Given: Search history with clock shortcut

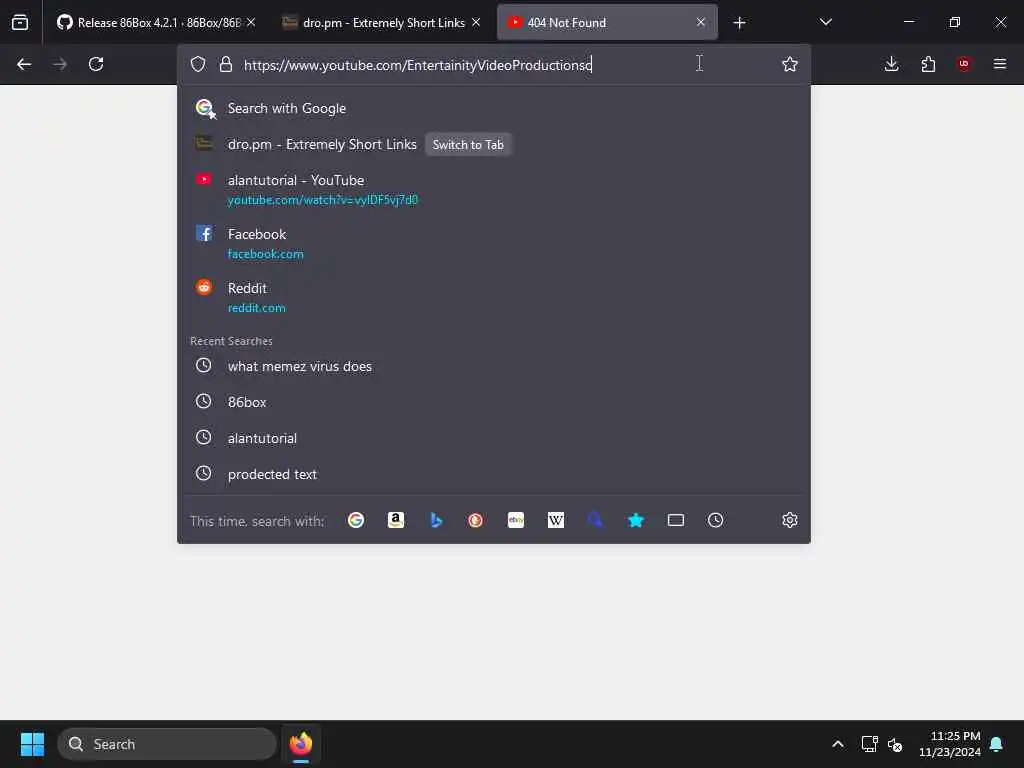Looking at the screenshot, I should pos(716,520).
